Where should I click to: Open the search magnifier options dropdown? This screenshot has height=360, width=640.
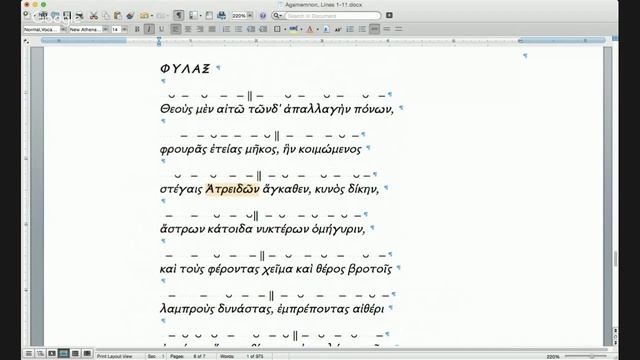coord(278,16)
